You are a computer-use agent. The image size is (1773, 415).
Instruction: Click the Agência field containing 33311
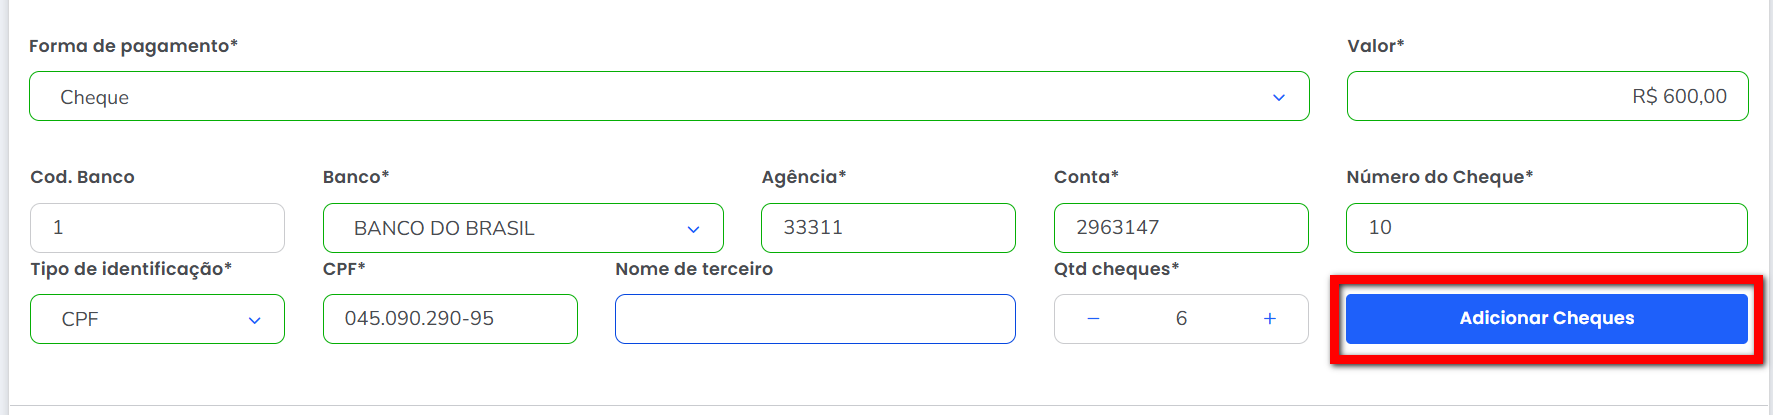(887, 228)
